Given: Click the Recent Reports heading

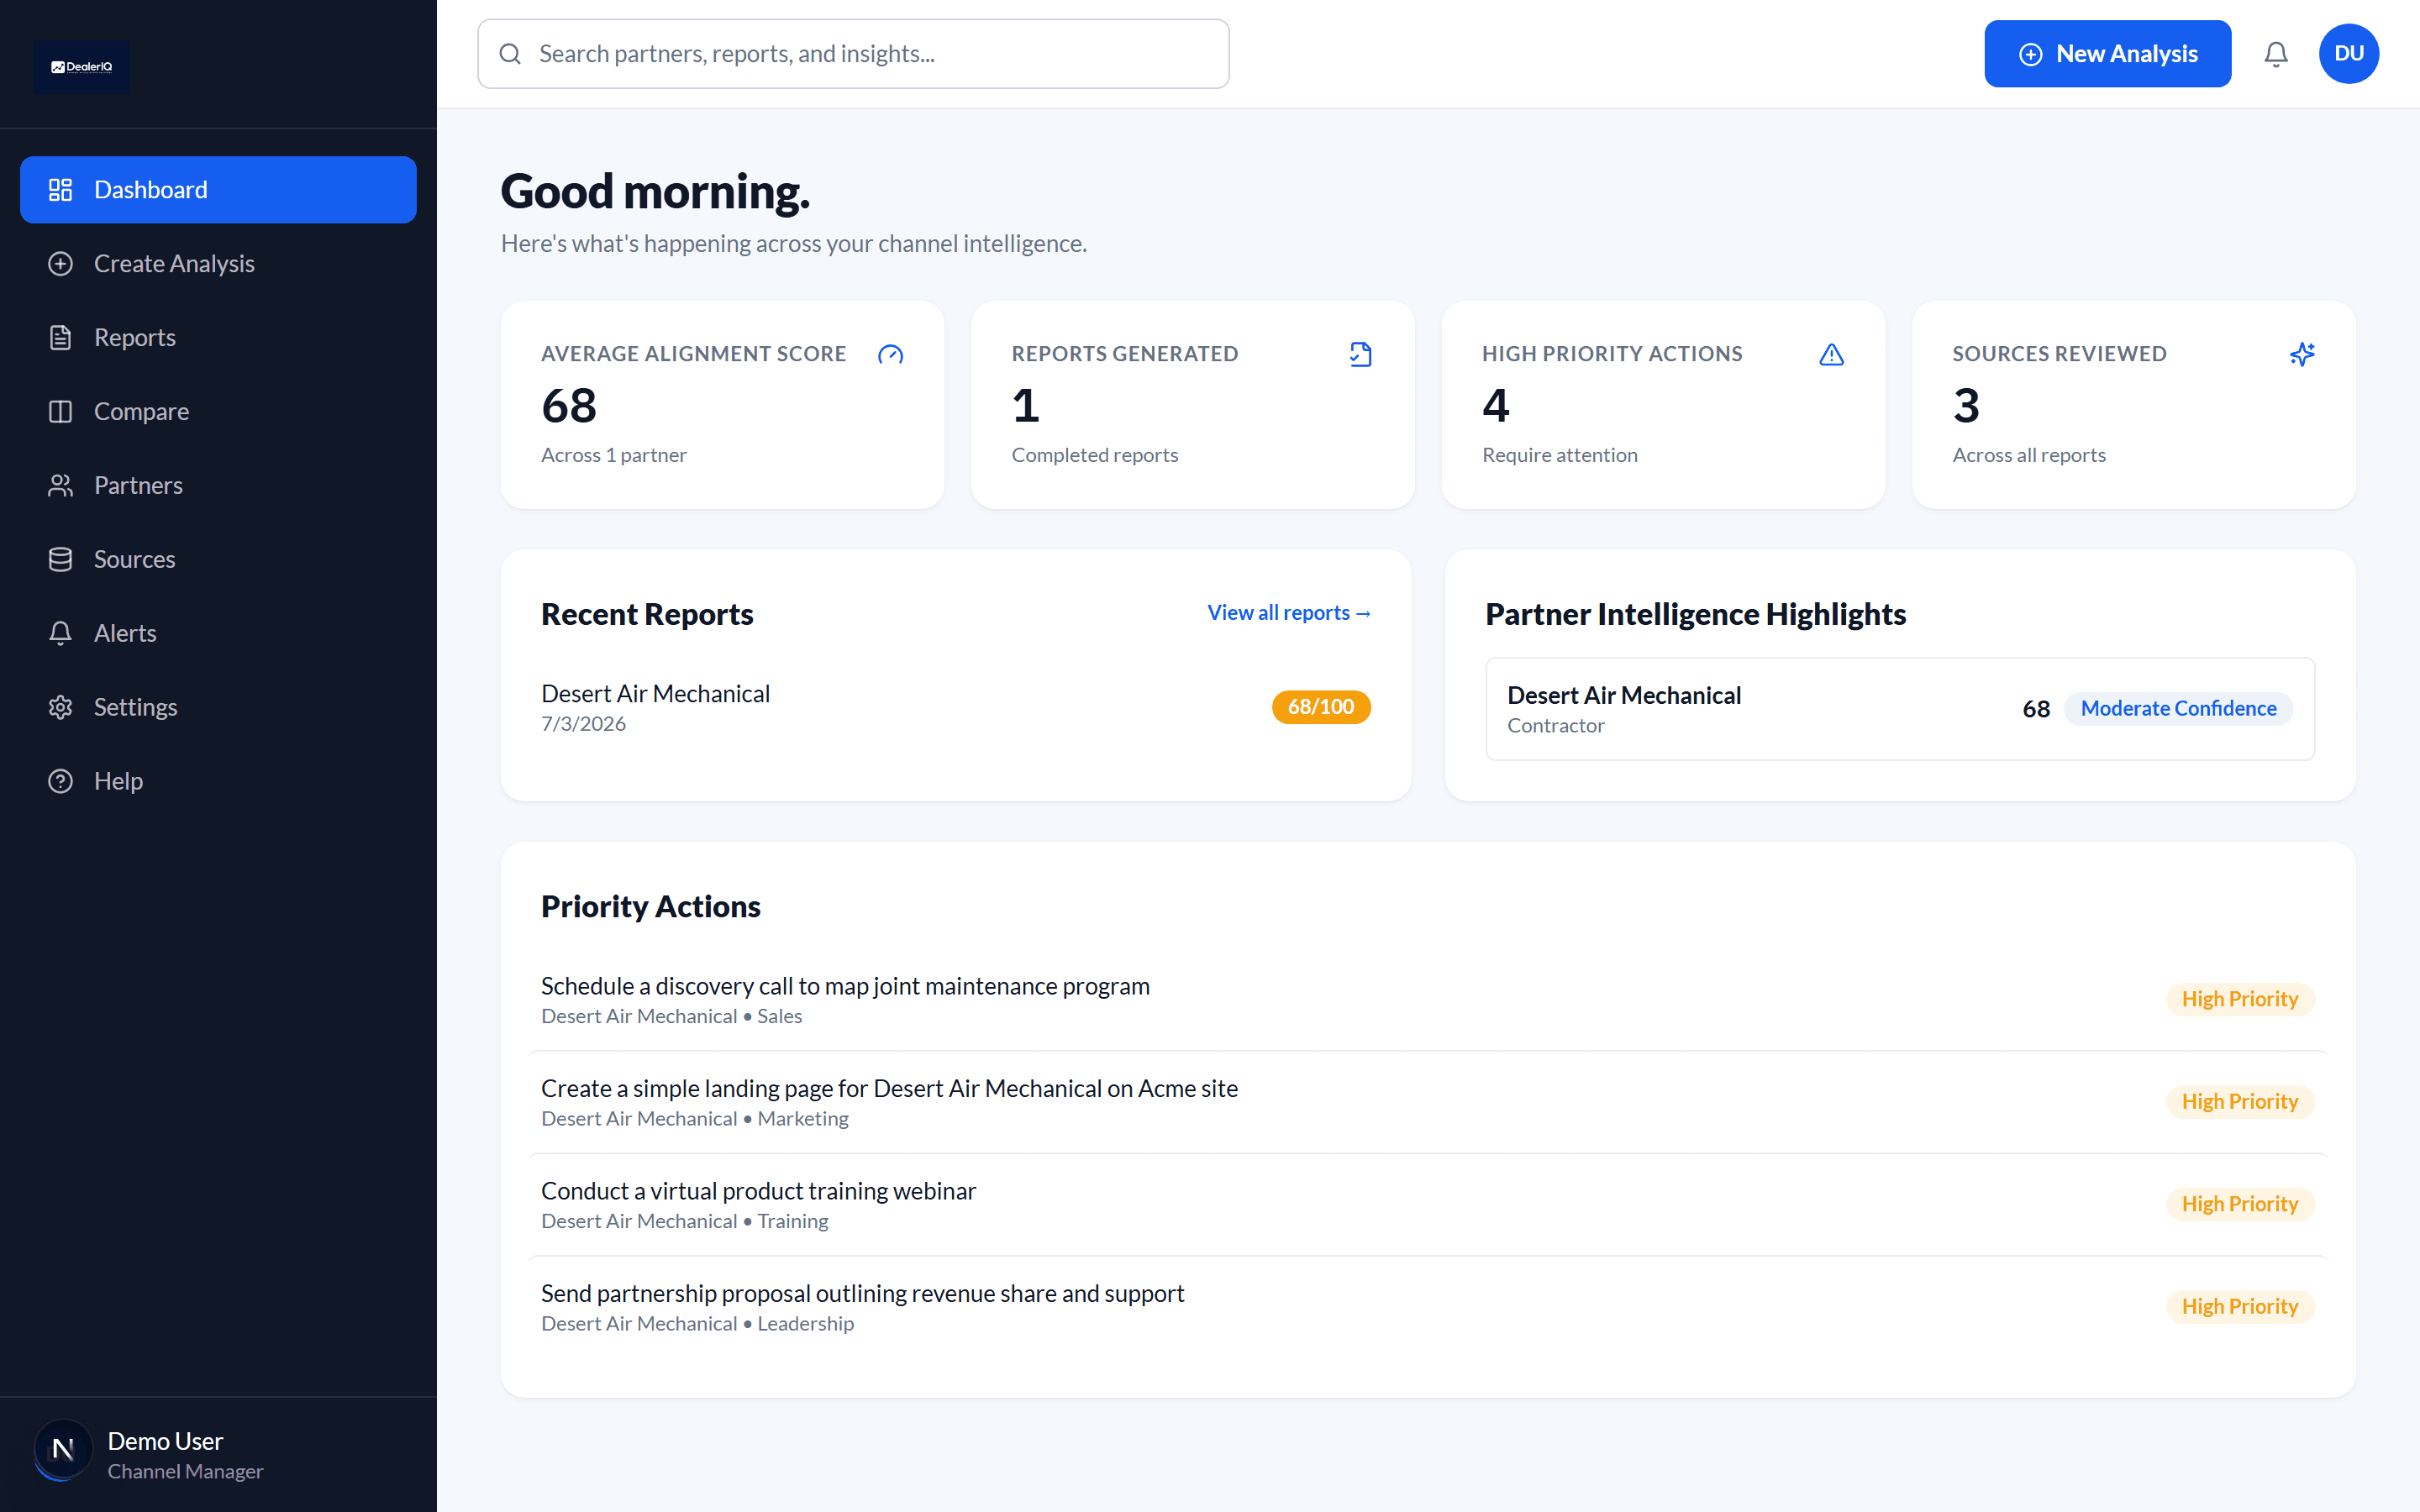Looking at the screenshot, I should click(647, 615).
